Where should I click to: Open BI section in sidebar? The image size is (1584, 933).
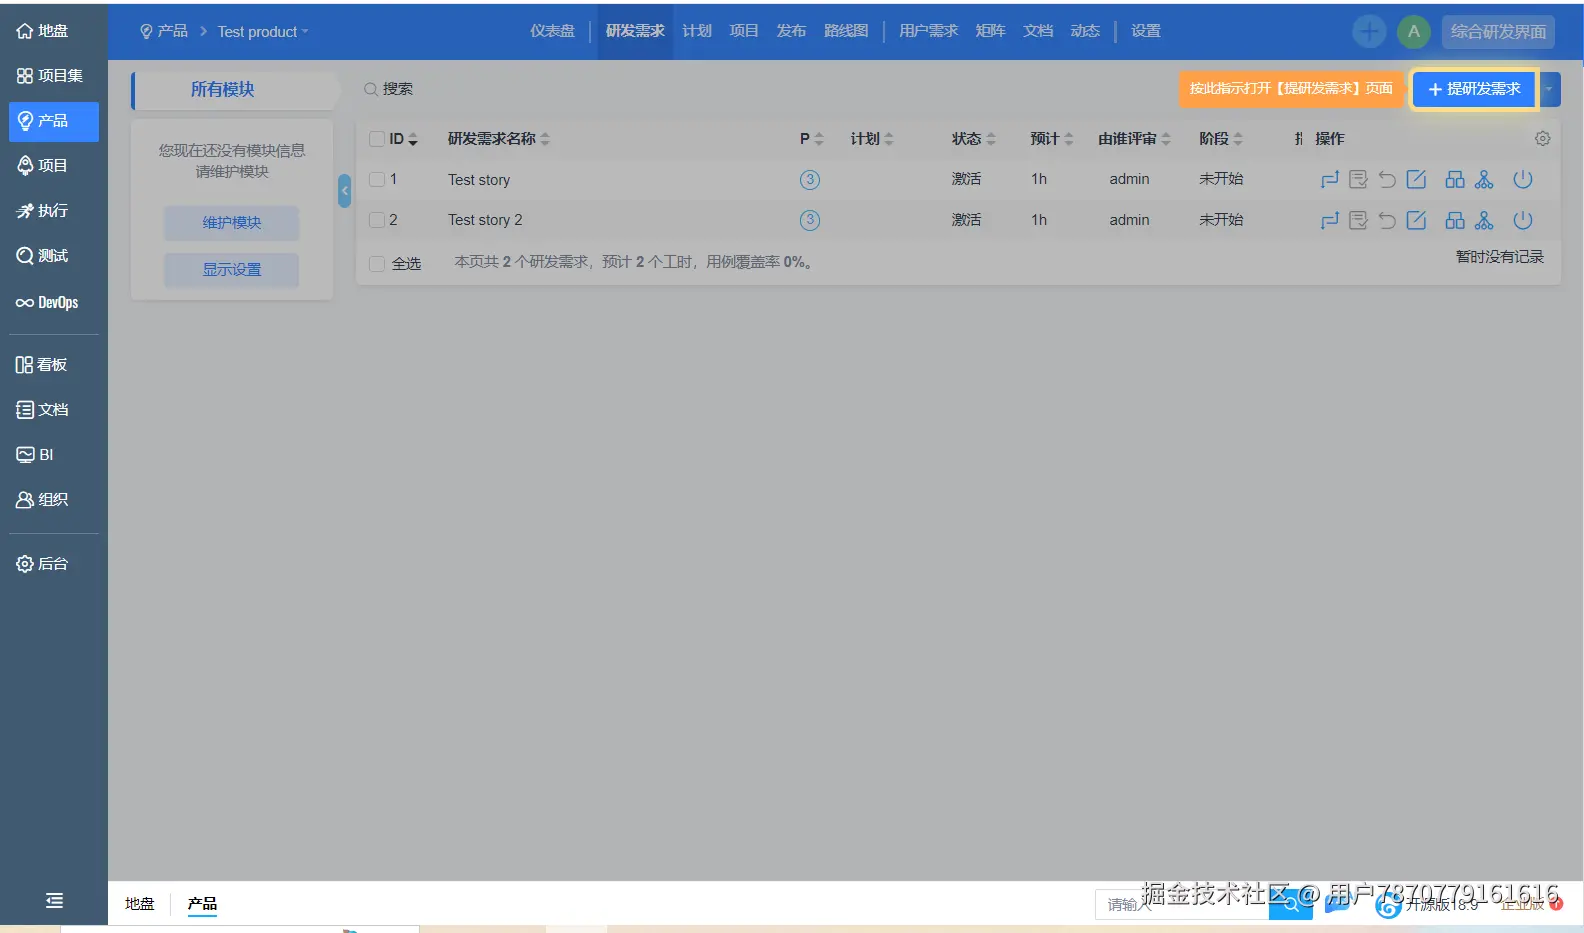[35, 455]
